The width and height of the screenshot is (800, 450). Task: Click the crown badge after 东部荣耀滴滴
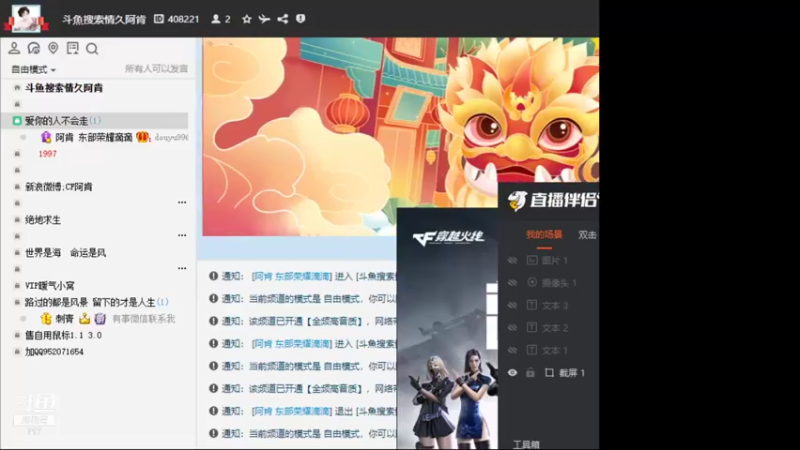point(142,137)
